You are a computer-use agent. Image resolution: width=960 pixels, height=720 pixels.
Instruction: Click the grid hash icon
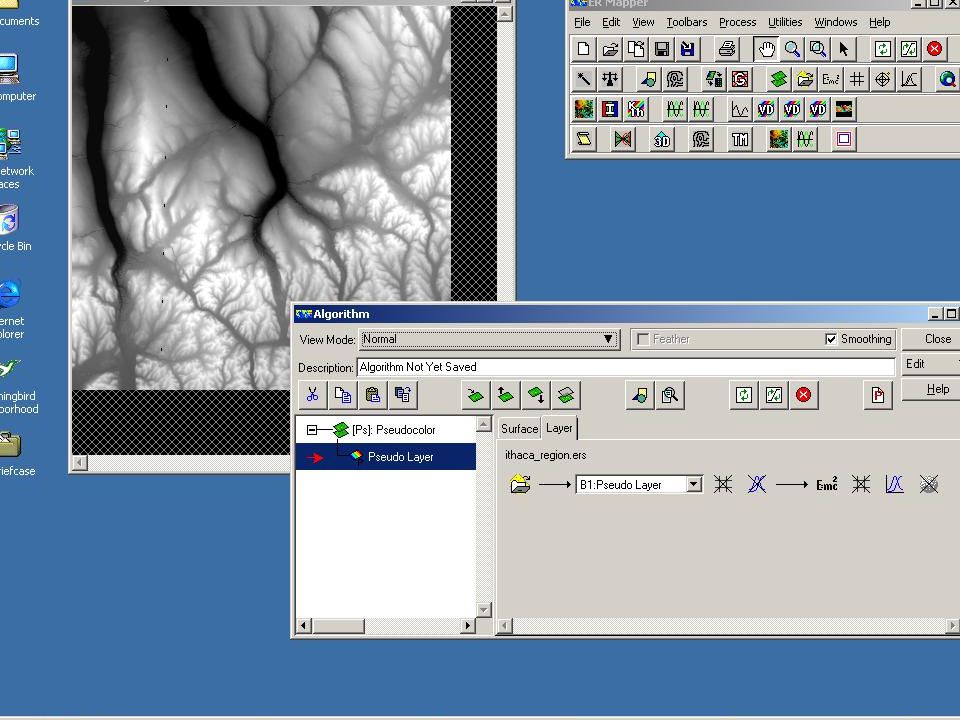tap(857, 79)
